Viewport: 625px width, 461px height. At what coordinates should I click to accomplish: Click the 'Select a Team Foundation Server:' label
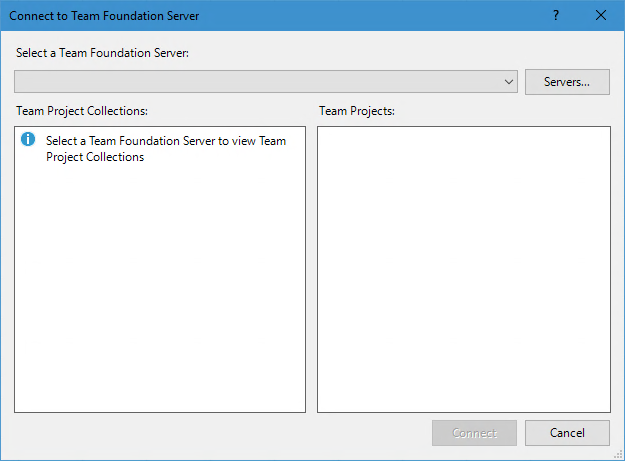point(102,53)
